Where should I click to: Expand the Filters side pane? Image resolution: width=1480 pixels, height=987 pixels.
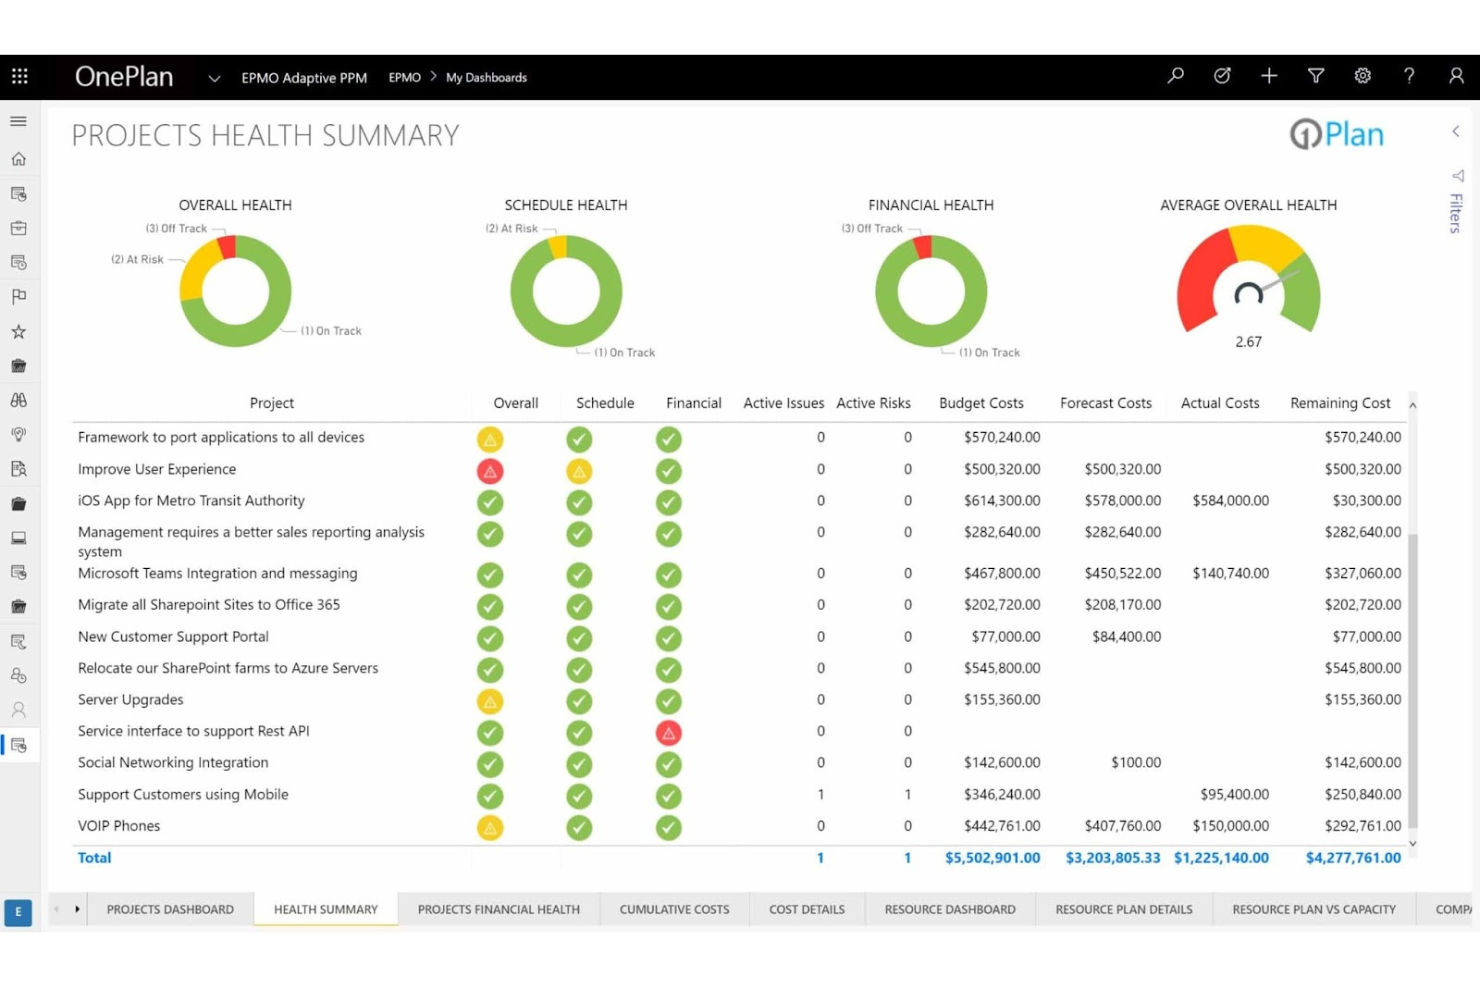click(1457, 203)
